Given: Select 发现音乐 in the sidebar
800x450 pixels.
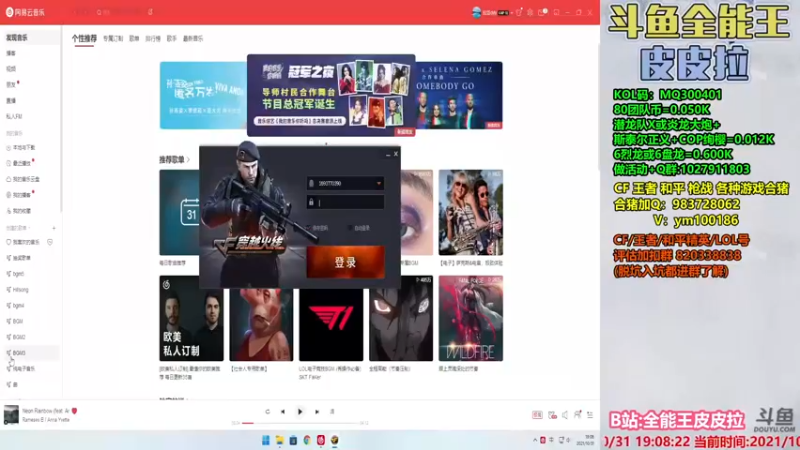Looking at the screenshot, I should pyautogui.click(x=31, y=38).
